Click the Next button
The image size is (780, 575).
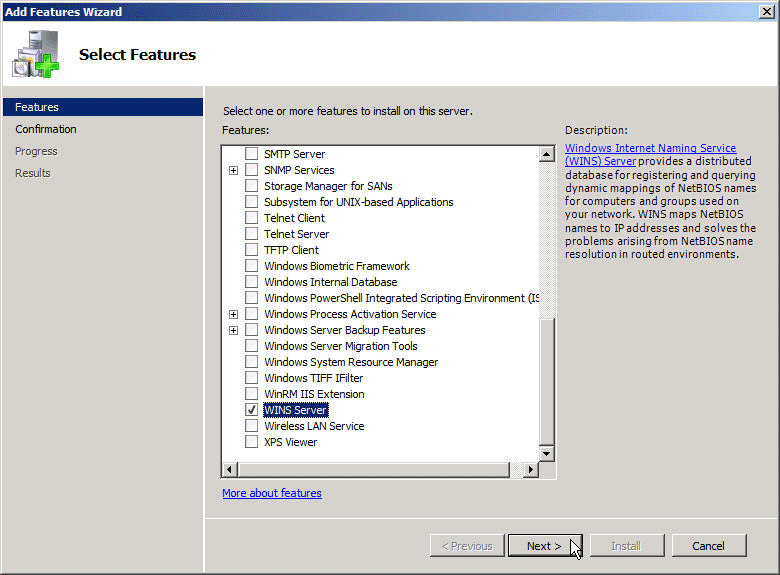[x=544, y=546]
